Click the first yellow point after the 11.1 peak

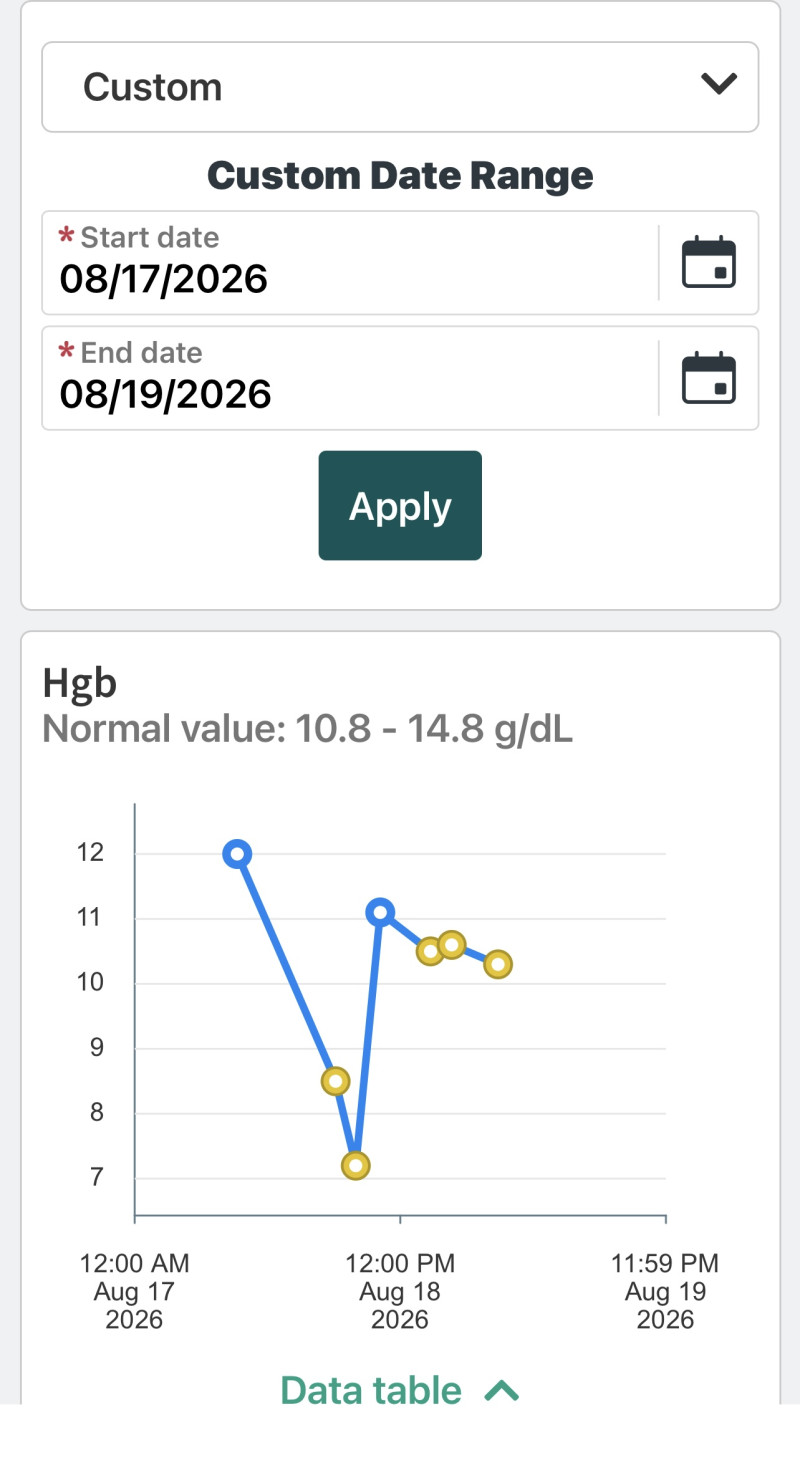click(430, 951)
